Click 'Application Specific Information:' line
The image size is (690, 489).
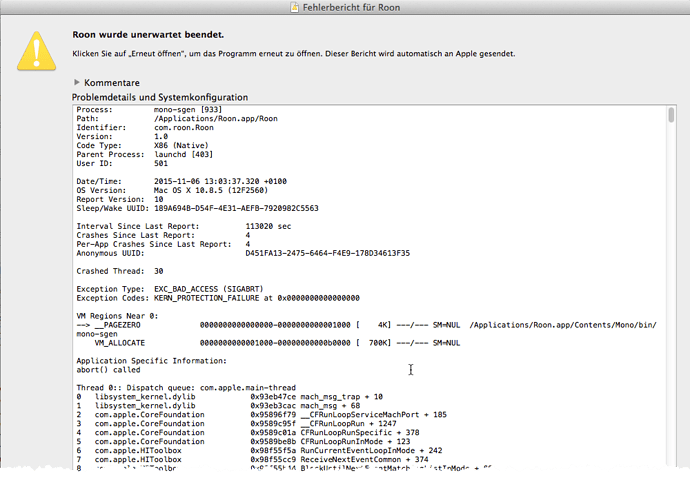point(151,361)
